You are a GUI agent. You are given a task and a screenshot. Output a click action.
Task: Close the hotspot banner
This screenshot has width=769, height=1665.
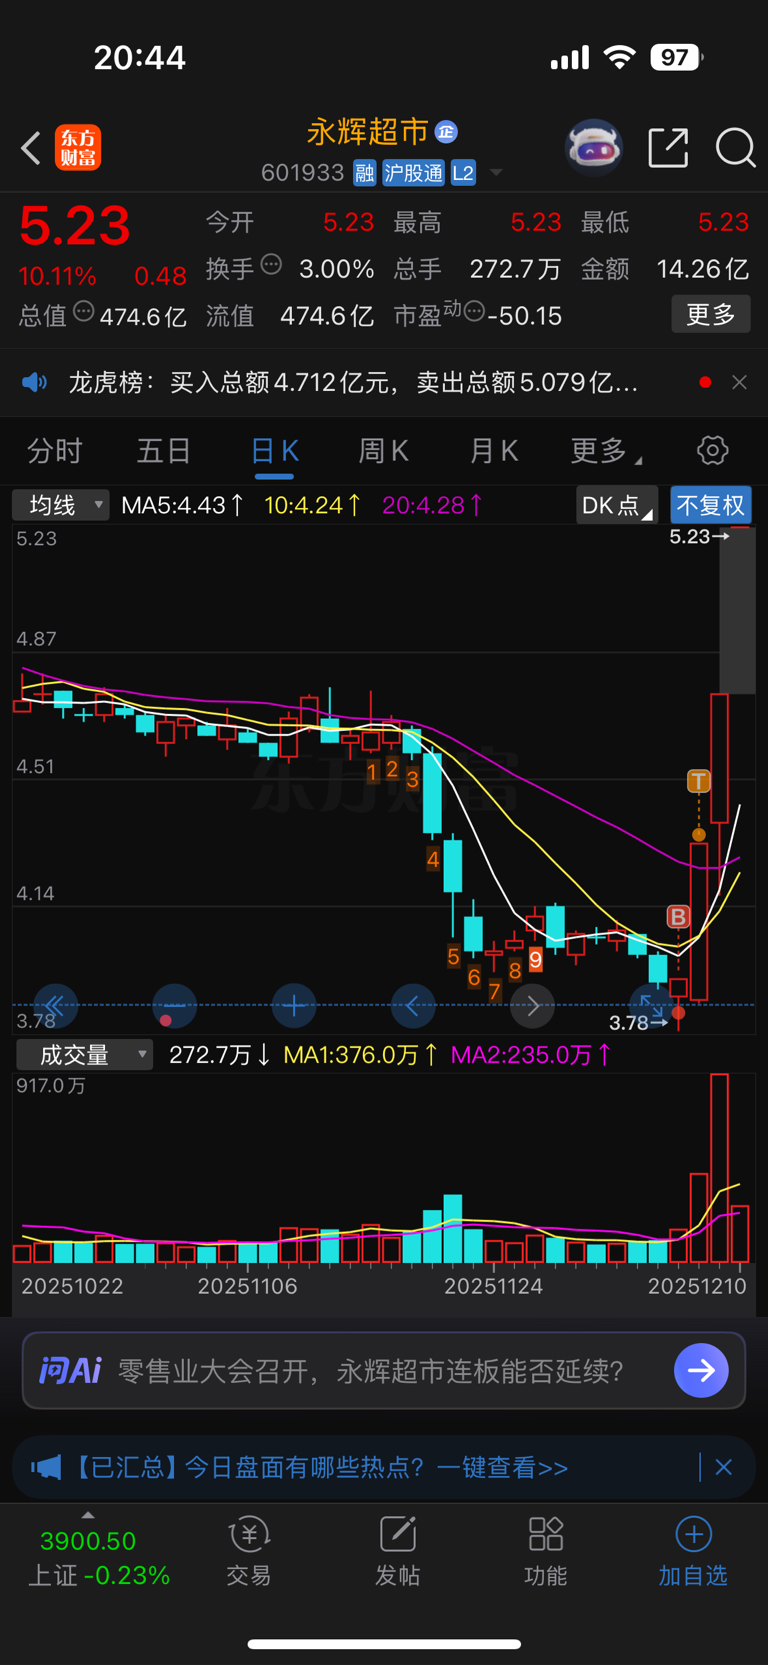click(724, 1467)
